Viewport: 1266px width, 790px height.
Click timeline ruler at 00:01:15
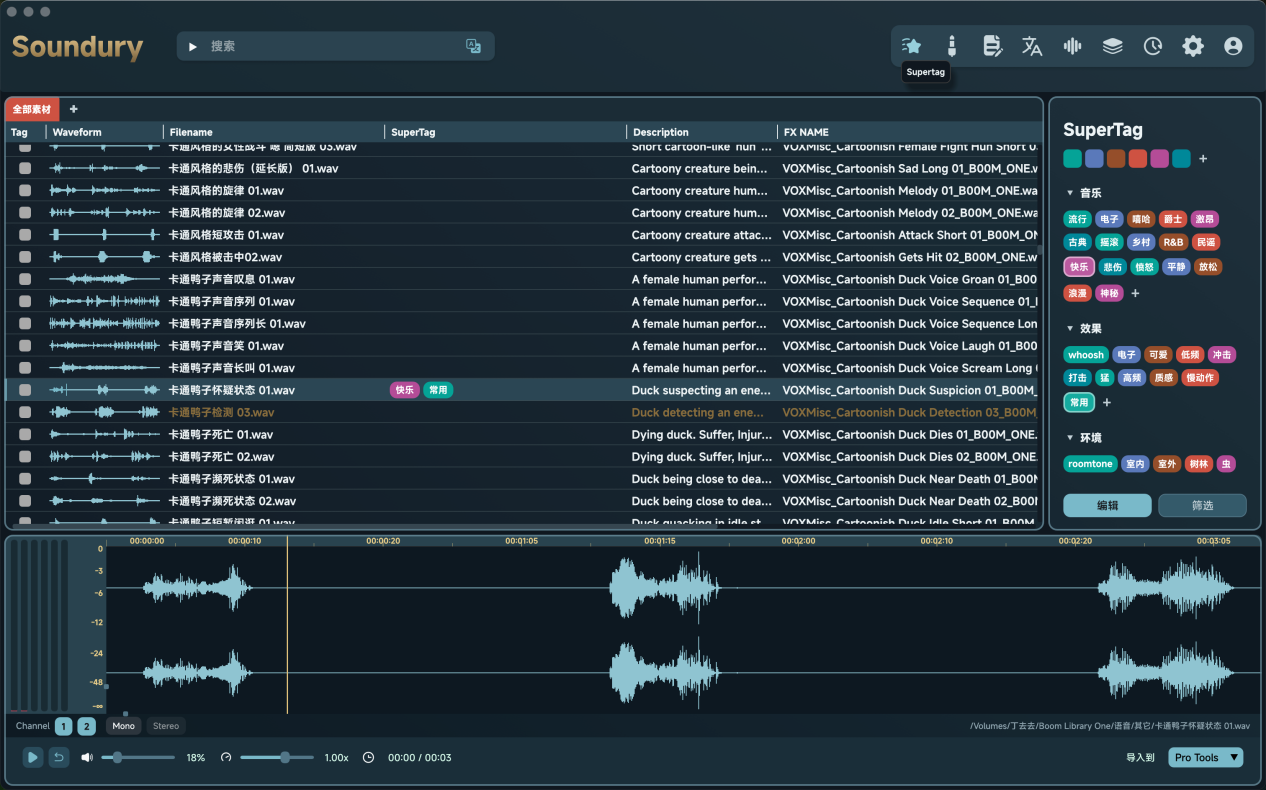pos(659,541)
